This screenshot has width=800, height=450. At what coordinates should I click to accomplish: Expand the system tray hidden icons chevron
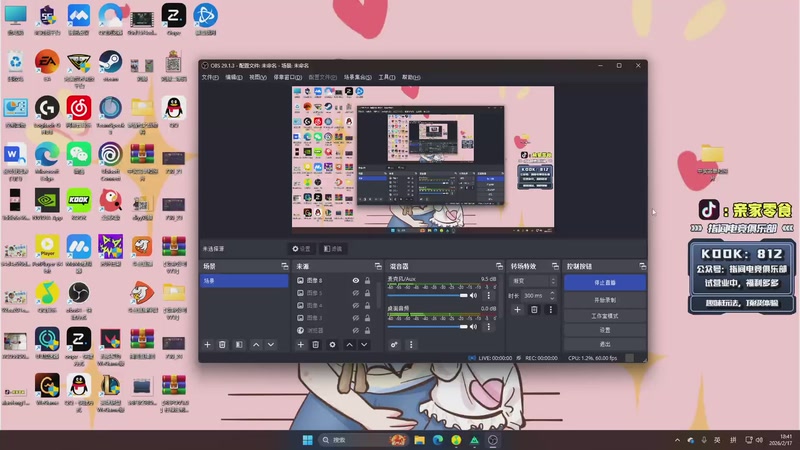tap(677, 440)
